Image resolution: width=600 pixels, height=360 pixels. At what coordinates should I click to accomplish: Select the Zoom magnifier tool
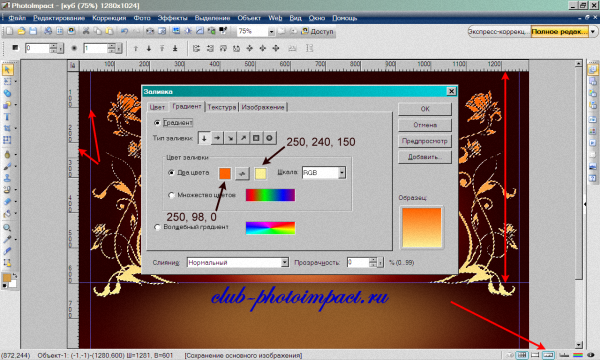[7, 228]
